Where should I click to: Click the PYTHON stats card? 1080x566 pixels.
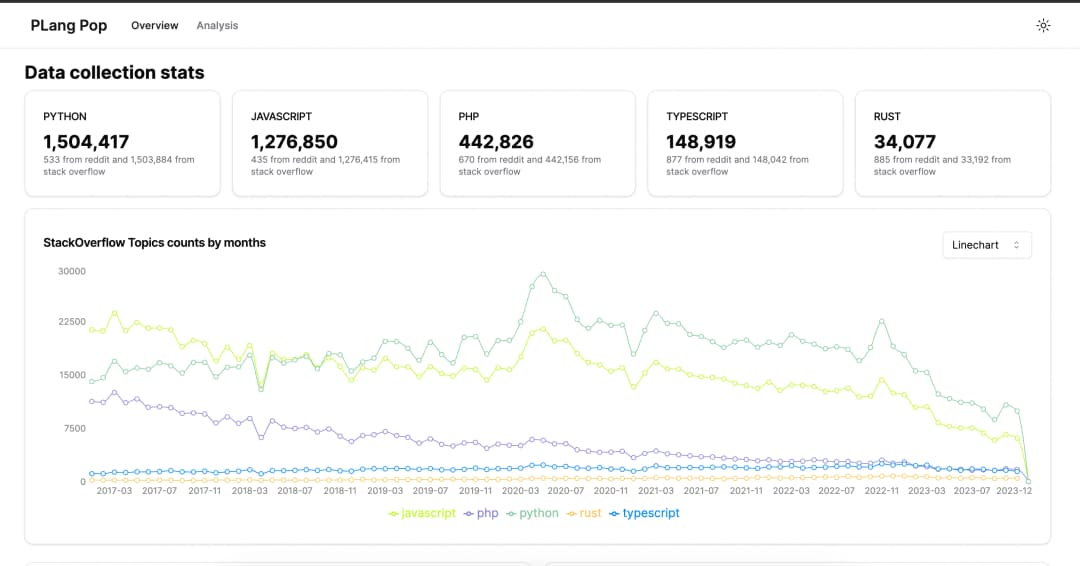(122, 143)
